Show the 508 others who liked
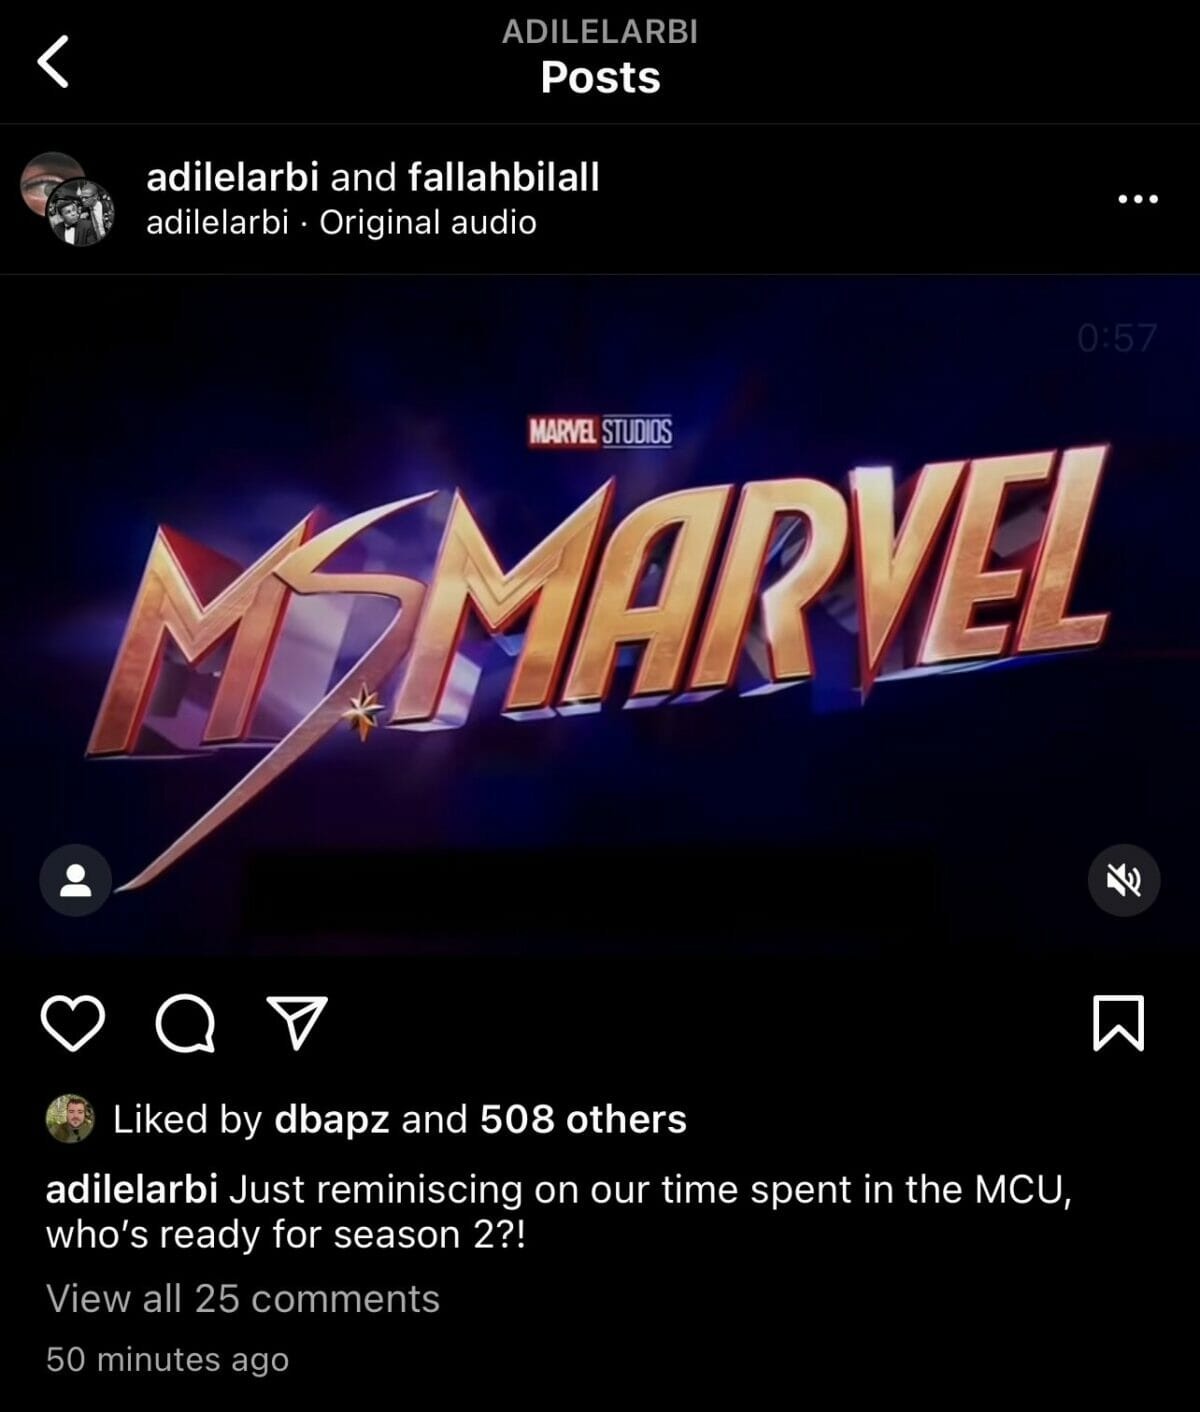This screenshot has height=1412, width=1200. coord(583,1119)
